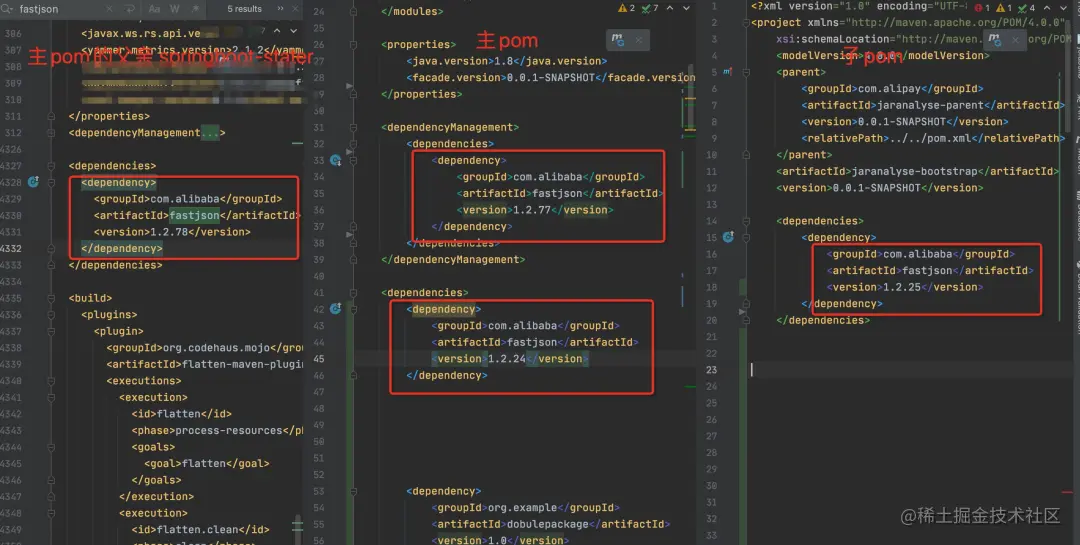Screen dimensions: 1080x545
Task: Click artifactId flatten-maven-plugin line
Action: pos(205,364)
